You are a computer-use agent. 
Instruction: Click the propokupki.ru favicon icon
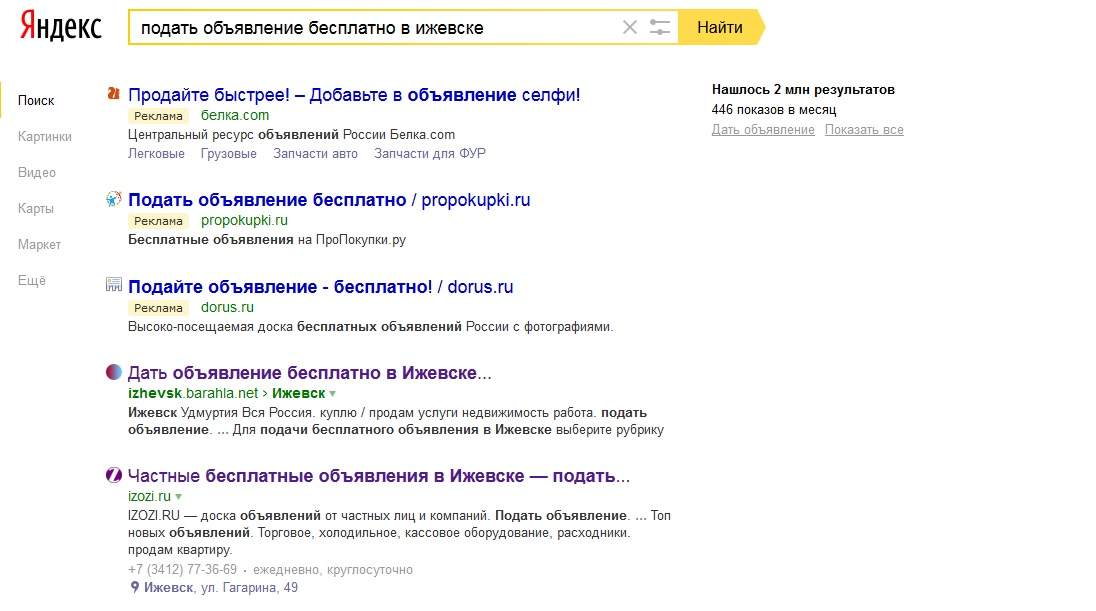coord(113,199)
